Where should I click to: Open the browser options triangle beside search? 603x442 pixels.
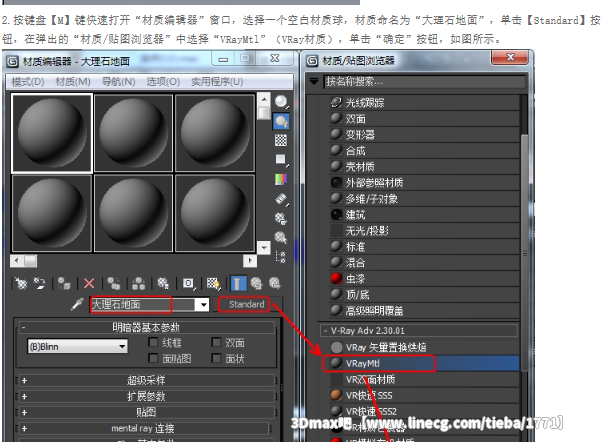[314, 81]
